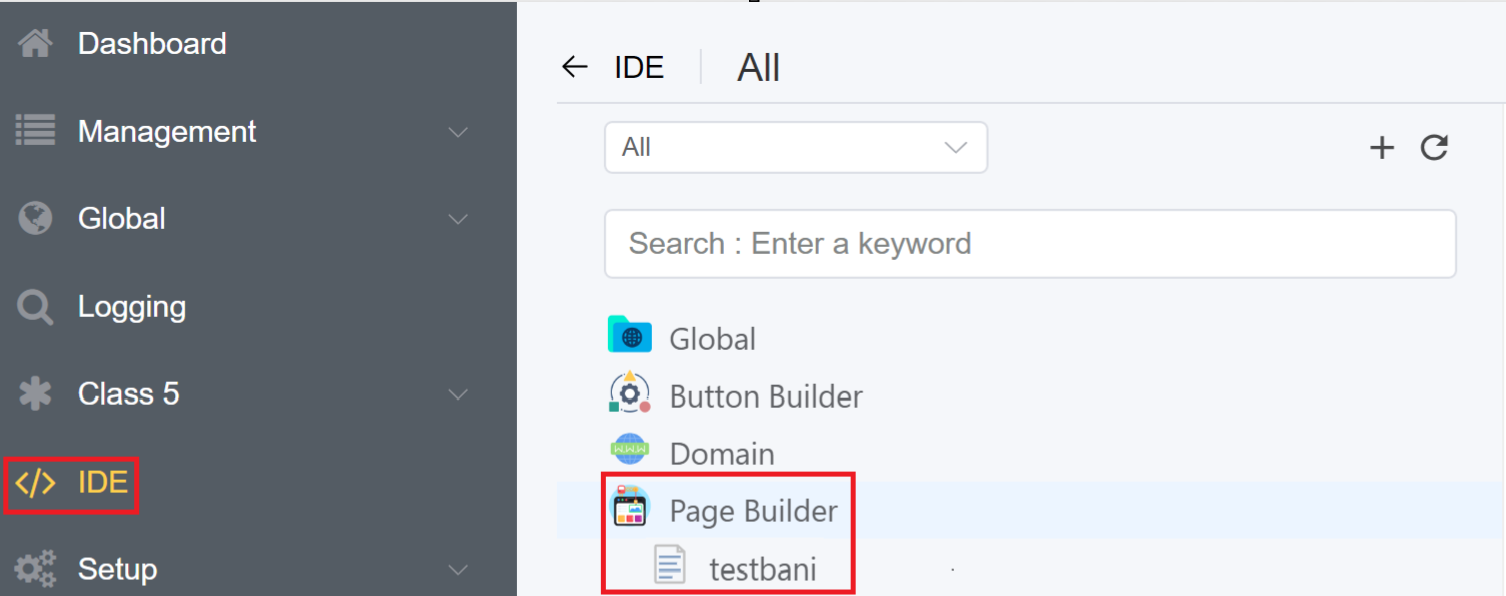This screenshot has width=1506, height=596.
Task: Open Dashboard from the sidebar
Action: (x=152, y=44)
